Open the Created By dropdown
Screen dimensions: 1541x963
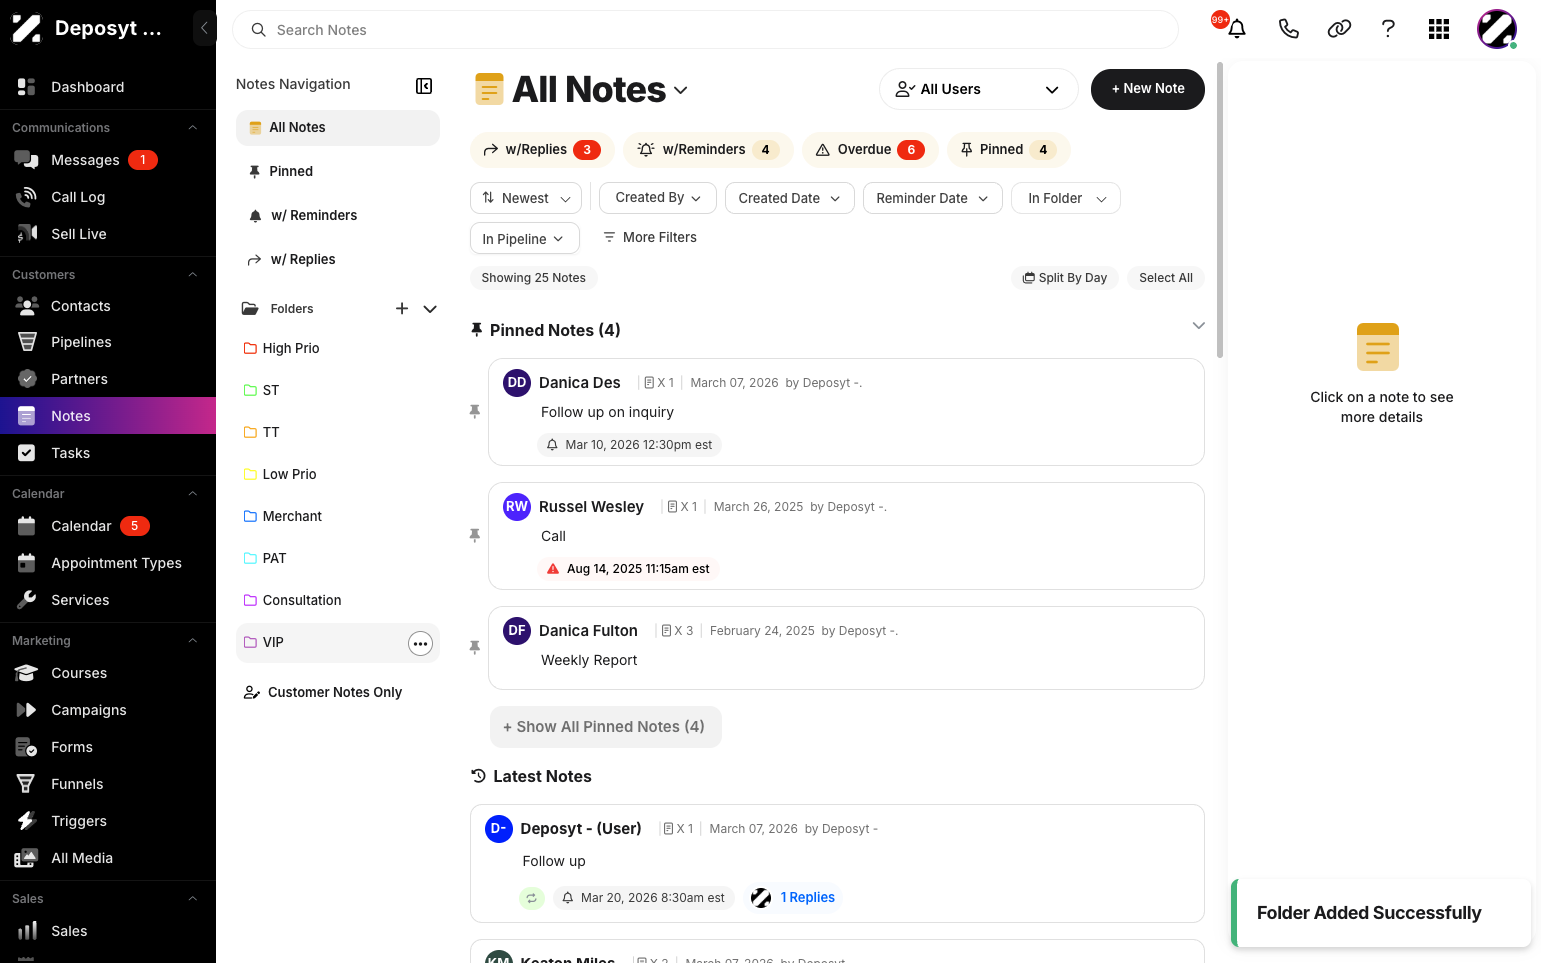coord(658,198)
